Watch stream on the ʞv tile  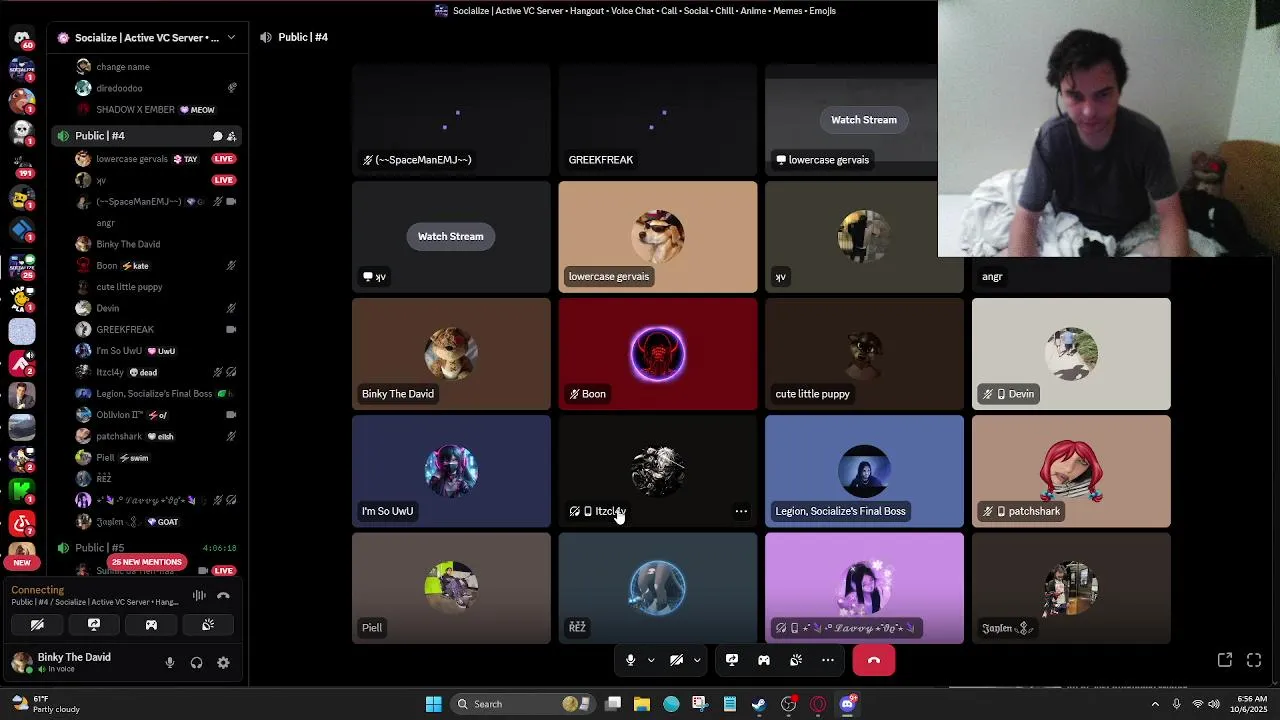(x=450, y=236)
